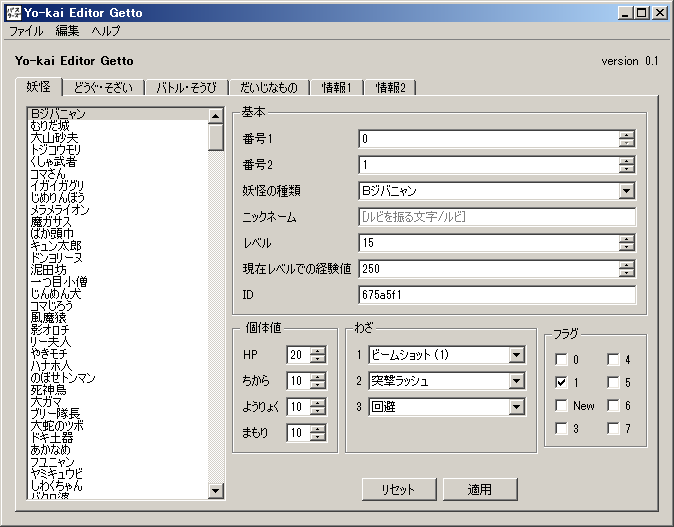Select コマさん in the list
The width and height of the screenshot is (674, 527).
pyautogui.click(x=118, y=174)
